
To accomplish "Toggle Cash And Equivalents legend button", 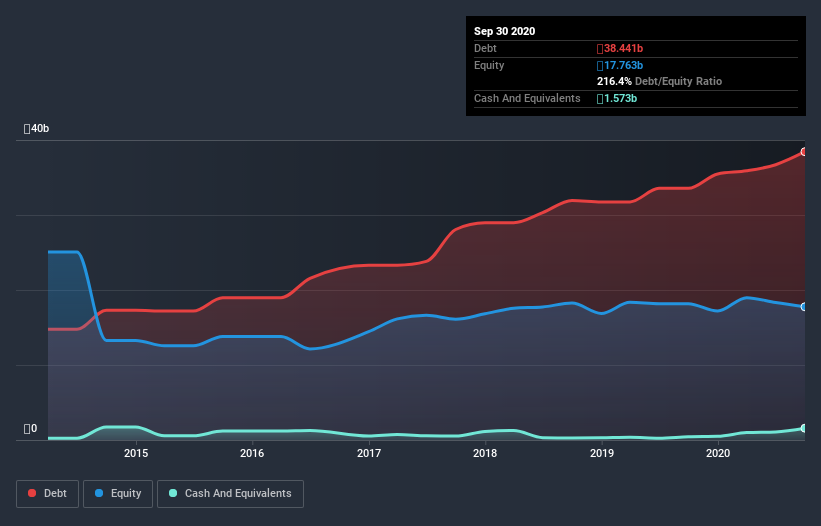I will (230, 494).
